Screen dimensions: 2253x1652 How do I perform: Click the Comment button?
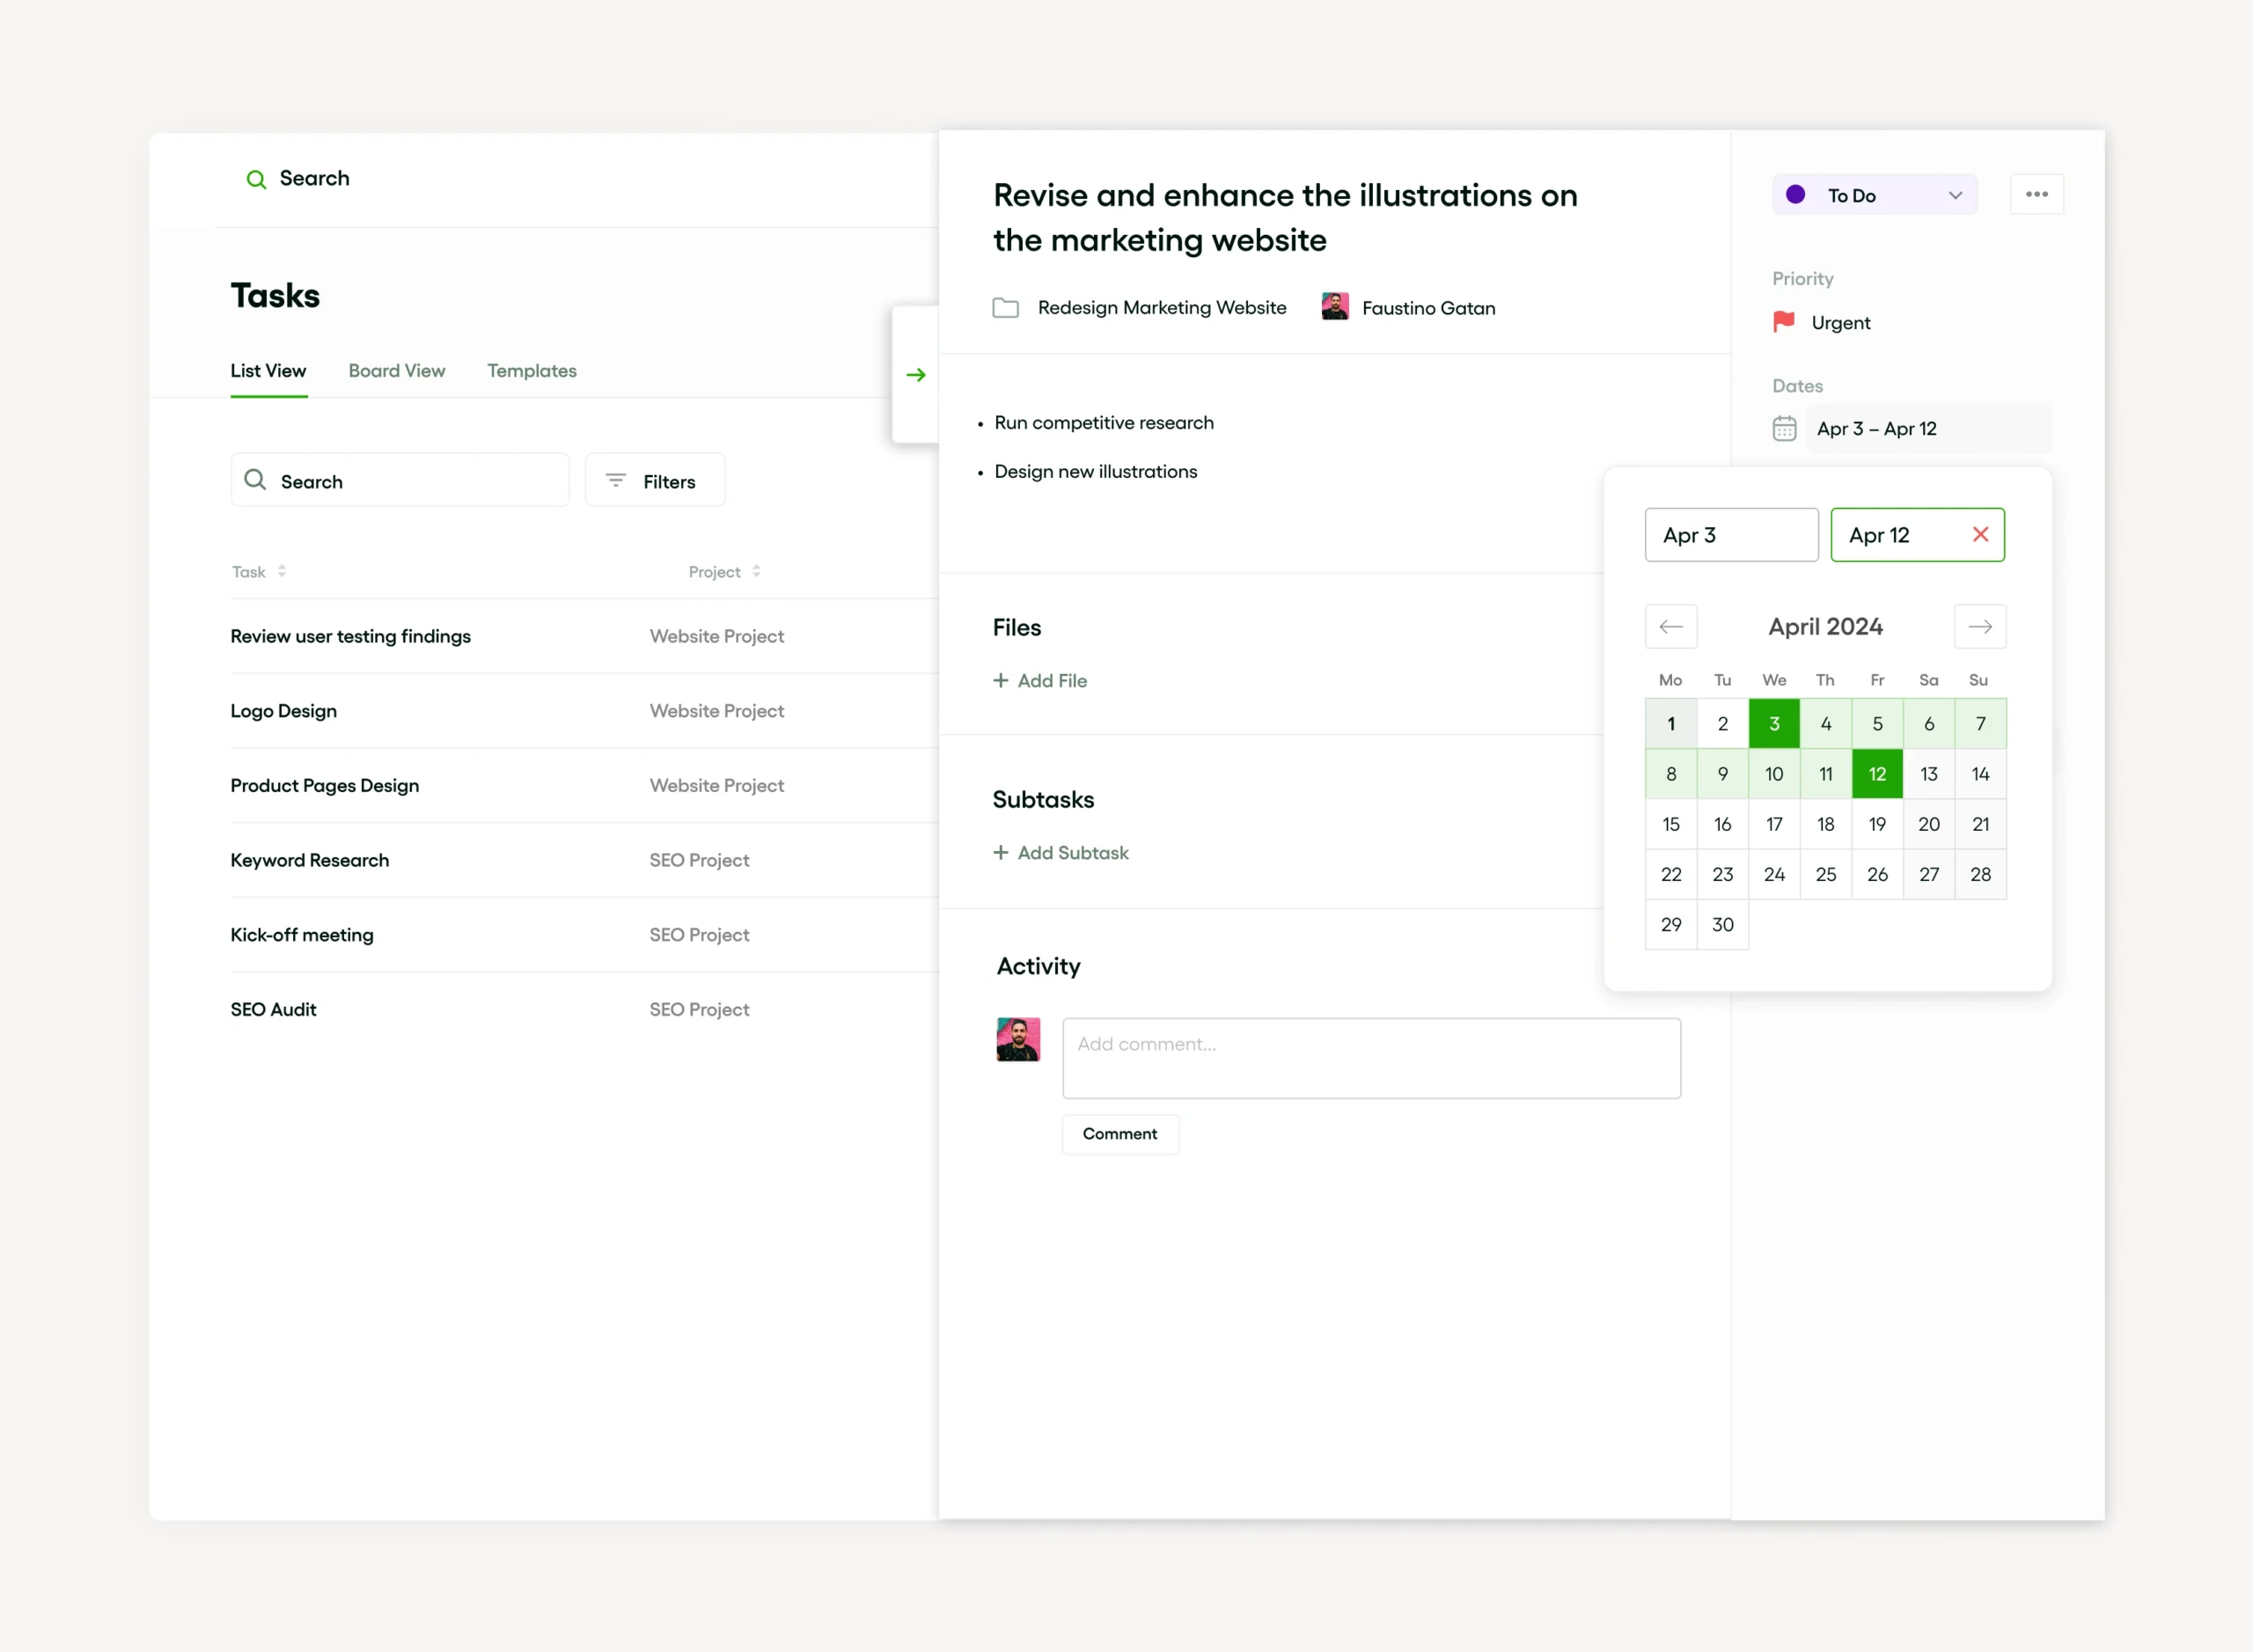(1120, 1134)
